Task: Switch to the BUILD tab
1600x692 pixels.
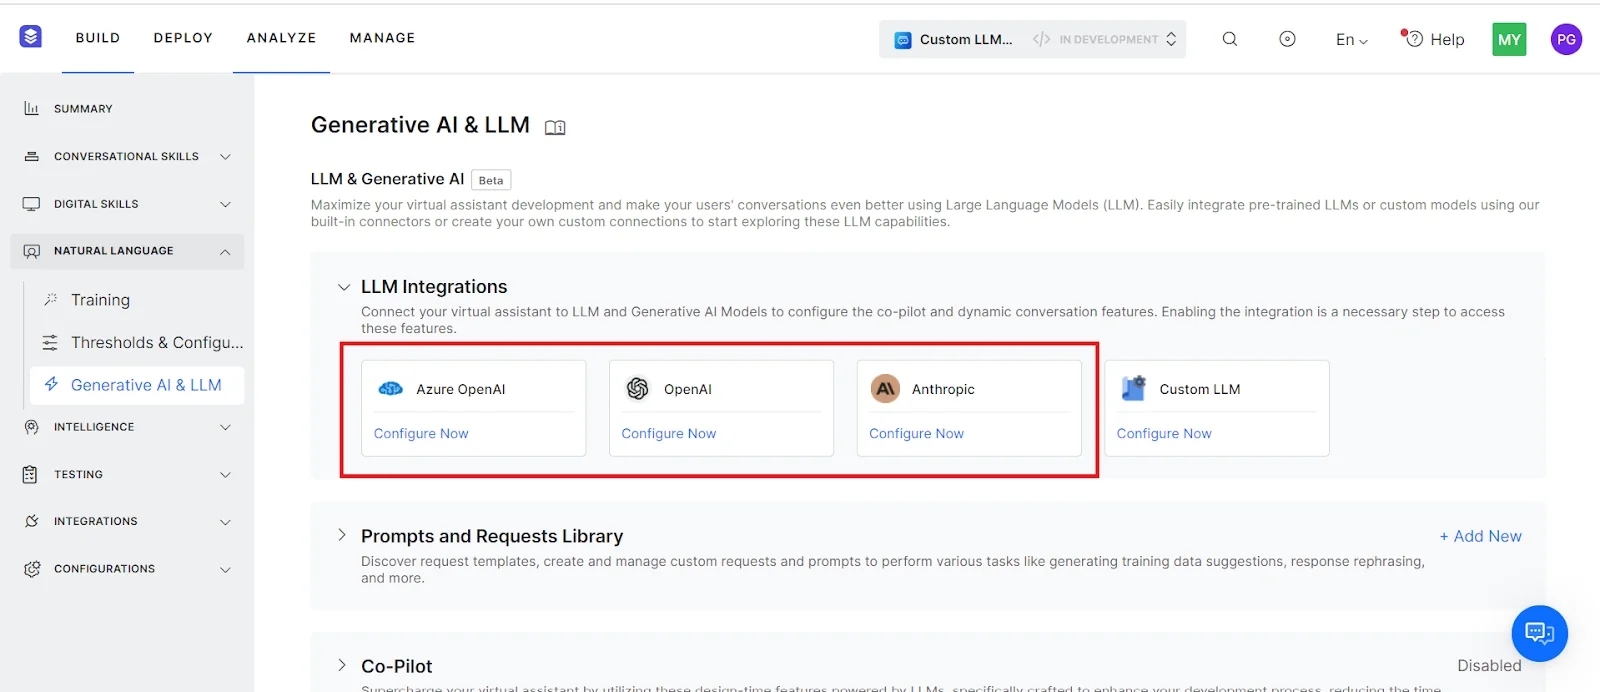Action: (x=98, y=38)
